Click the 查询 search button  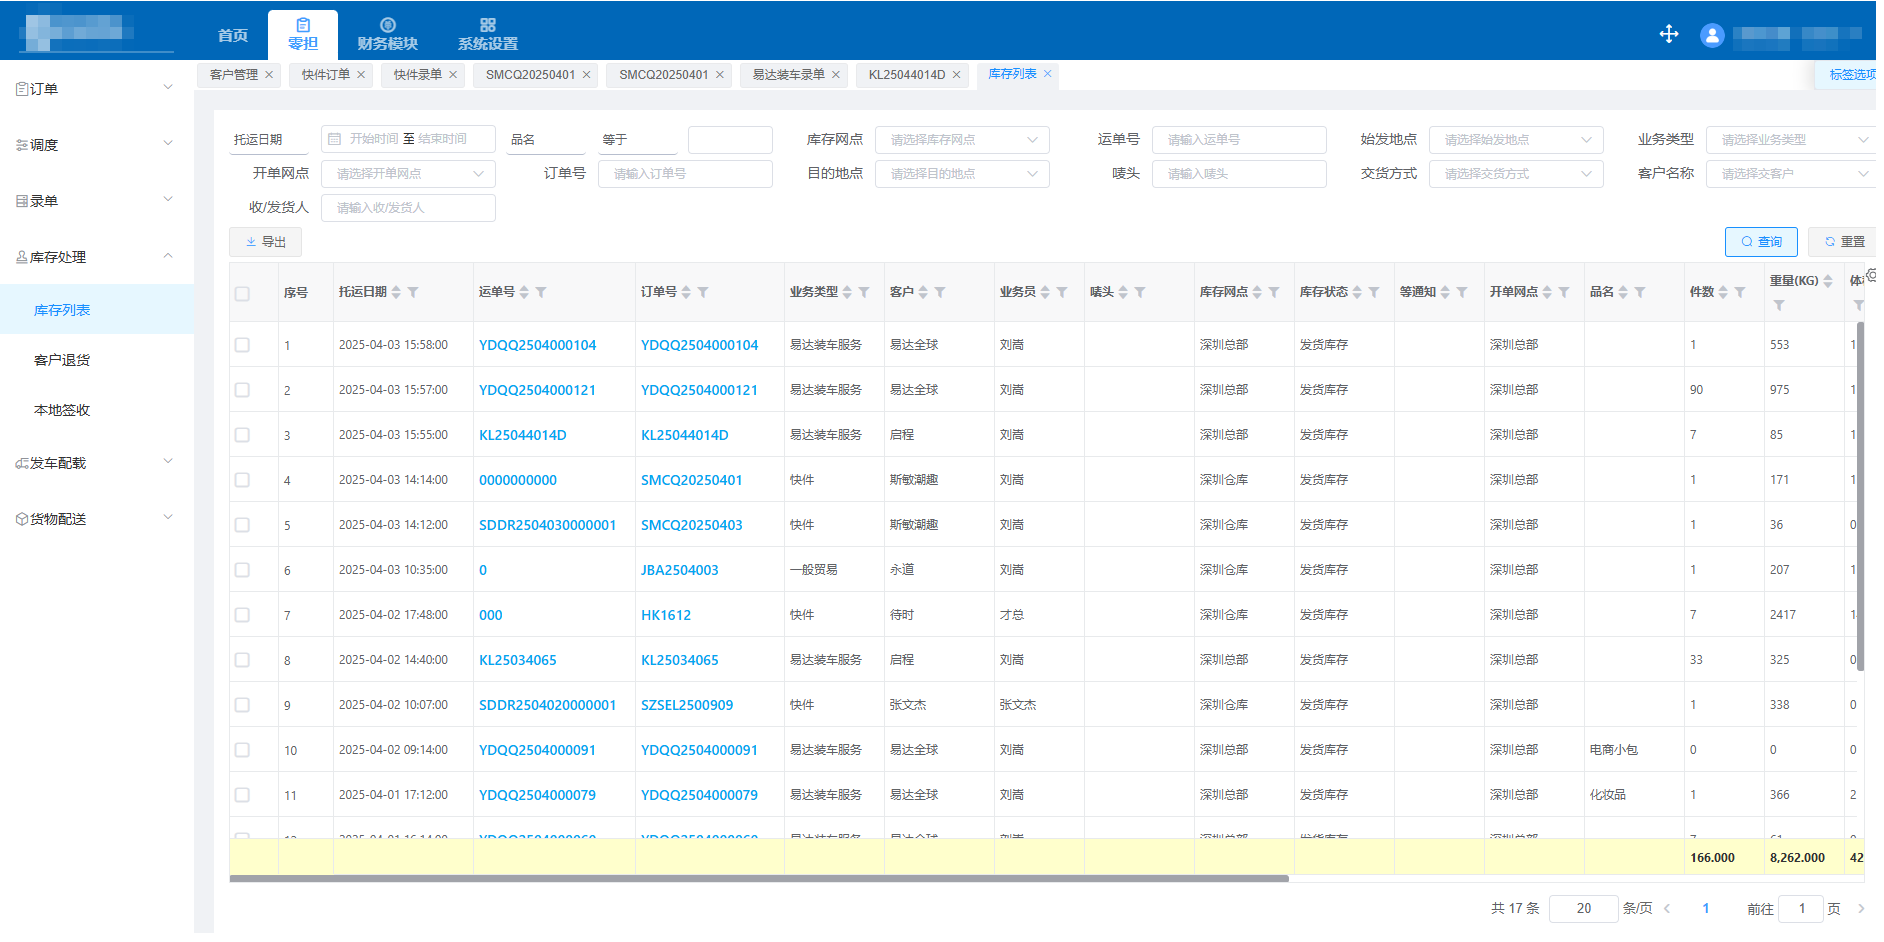click(1760, 242)
